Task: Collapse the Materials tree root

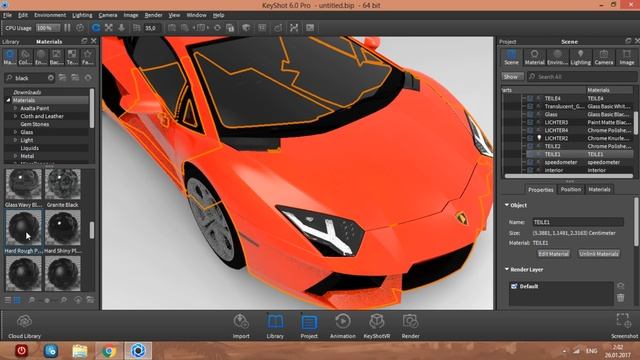Action: [8, 100]
